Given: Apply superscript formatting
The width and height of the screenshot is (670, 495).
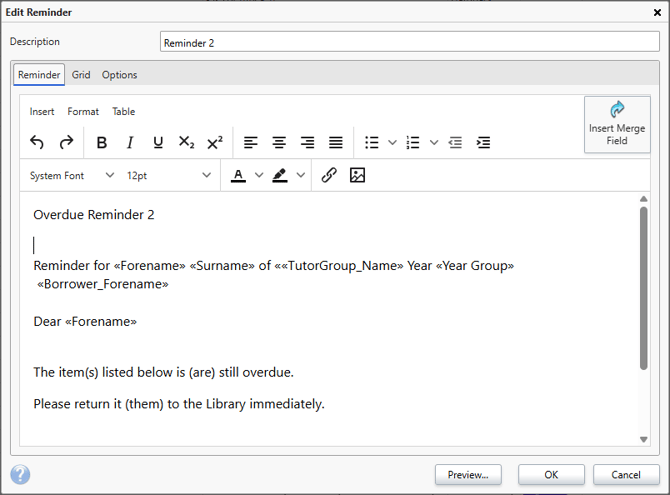Looking at the screenshot, I should [214, 143].
